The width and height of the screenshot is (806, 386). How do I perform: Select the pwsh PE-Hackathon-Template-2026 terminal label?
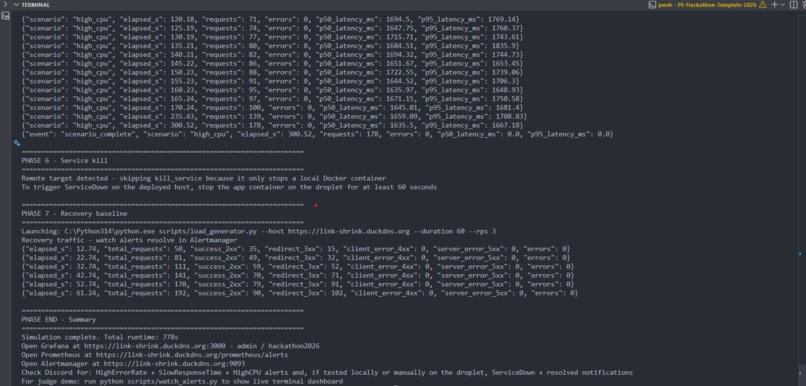tap(707, 5)
